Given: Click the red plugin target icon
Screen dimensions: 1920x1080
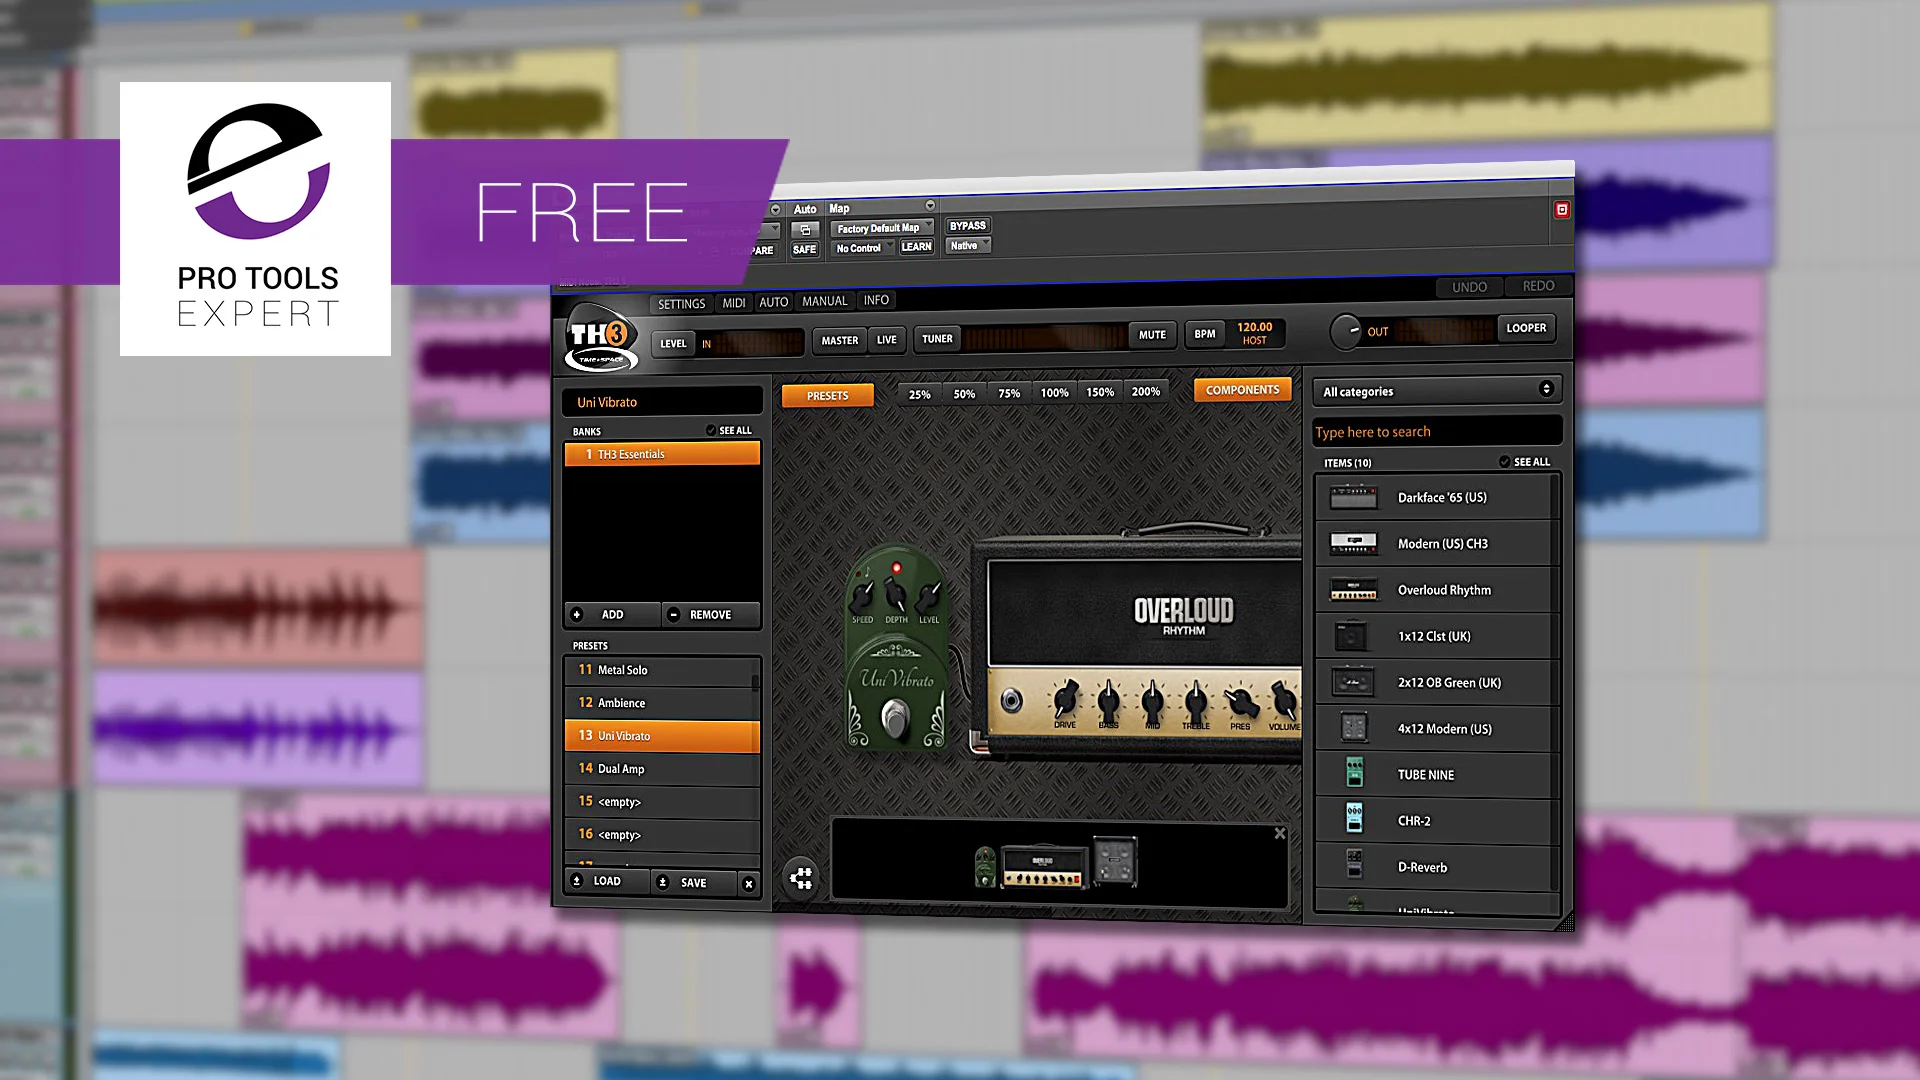Looking at the screenshot, I should coord(1561,209).
